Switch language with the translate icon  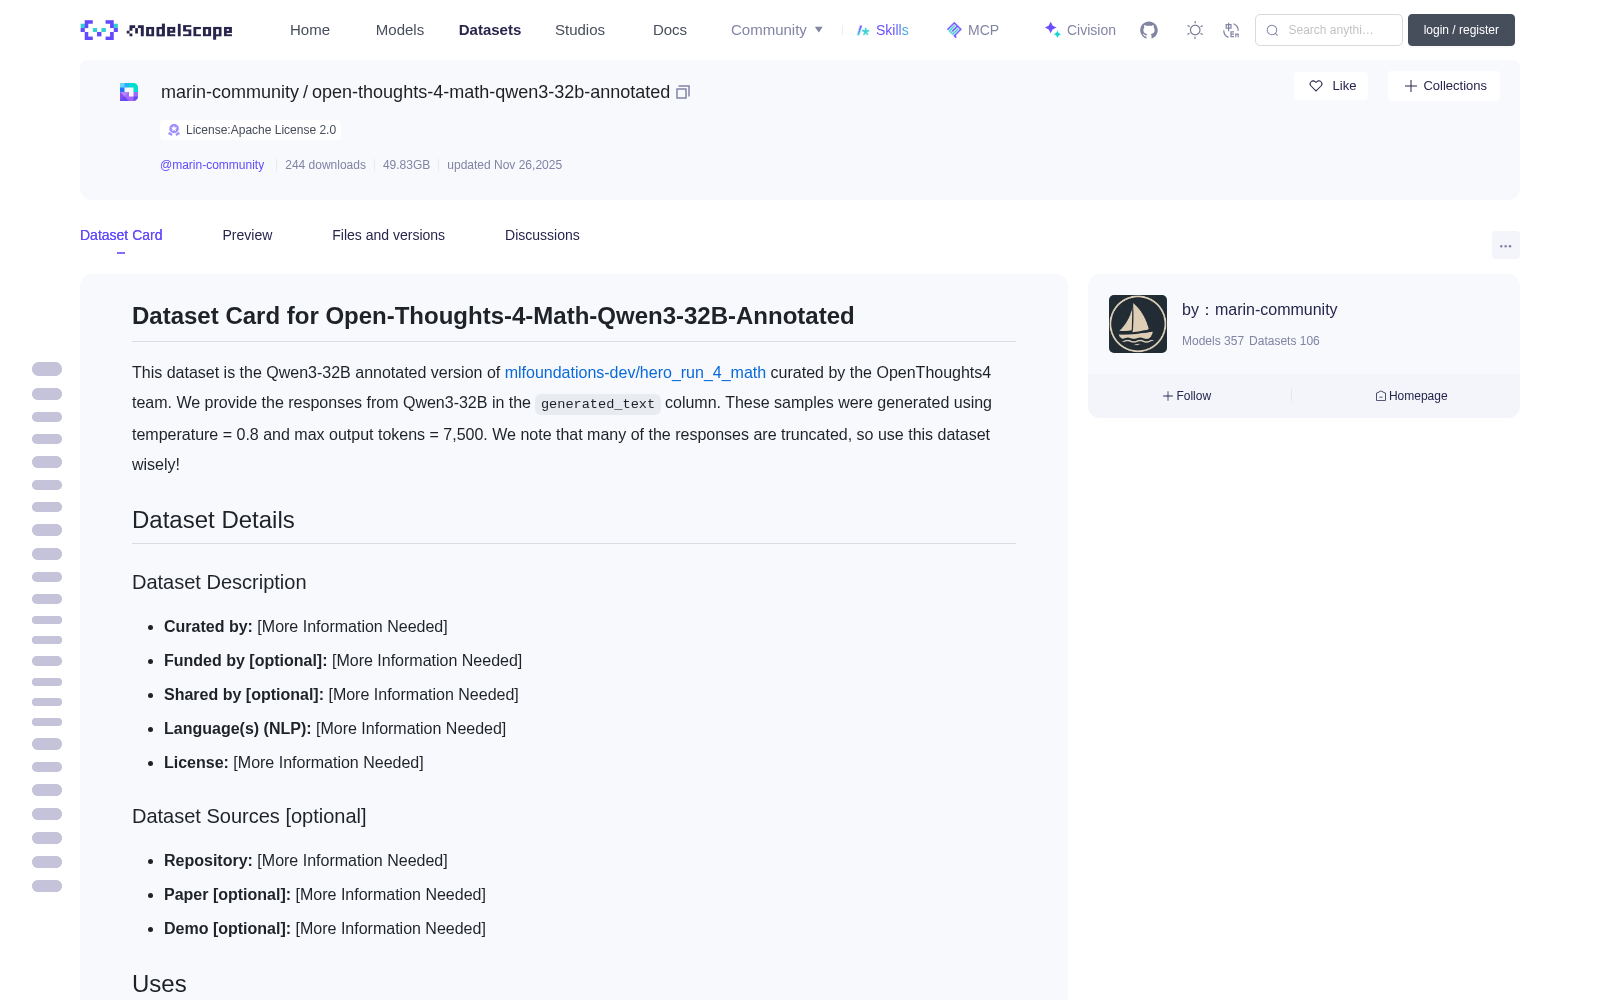(x=1232, y=30)
